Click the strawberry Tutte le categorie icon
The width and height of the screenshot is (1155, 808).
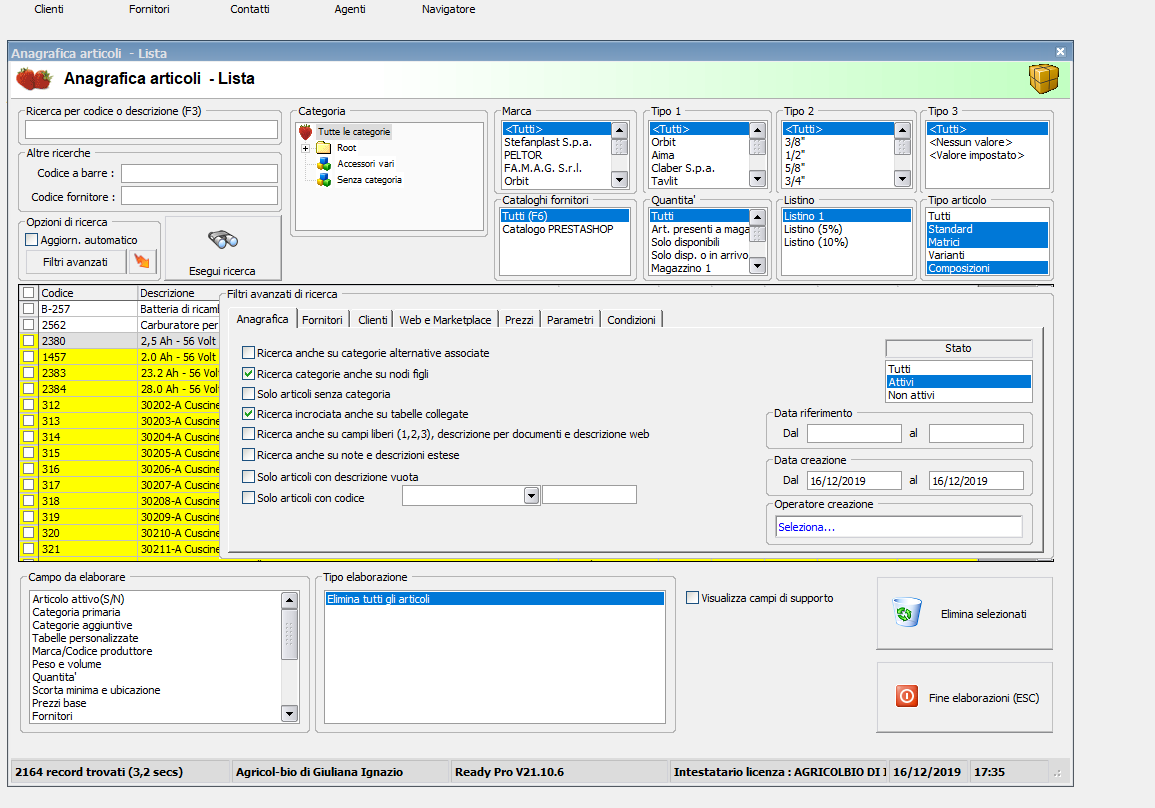(x=306, y=131)
